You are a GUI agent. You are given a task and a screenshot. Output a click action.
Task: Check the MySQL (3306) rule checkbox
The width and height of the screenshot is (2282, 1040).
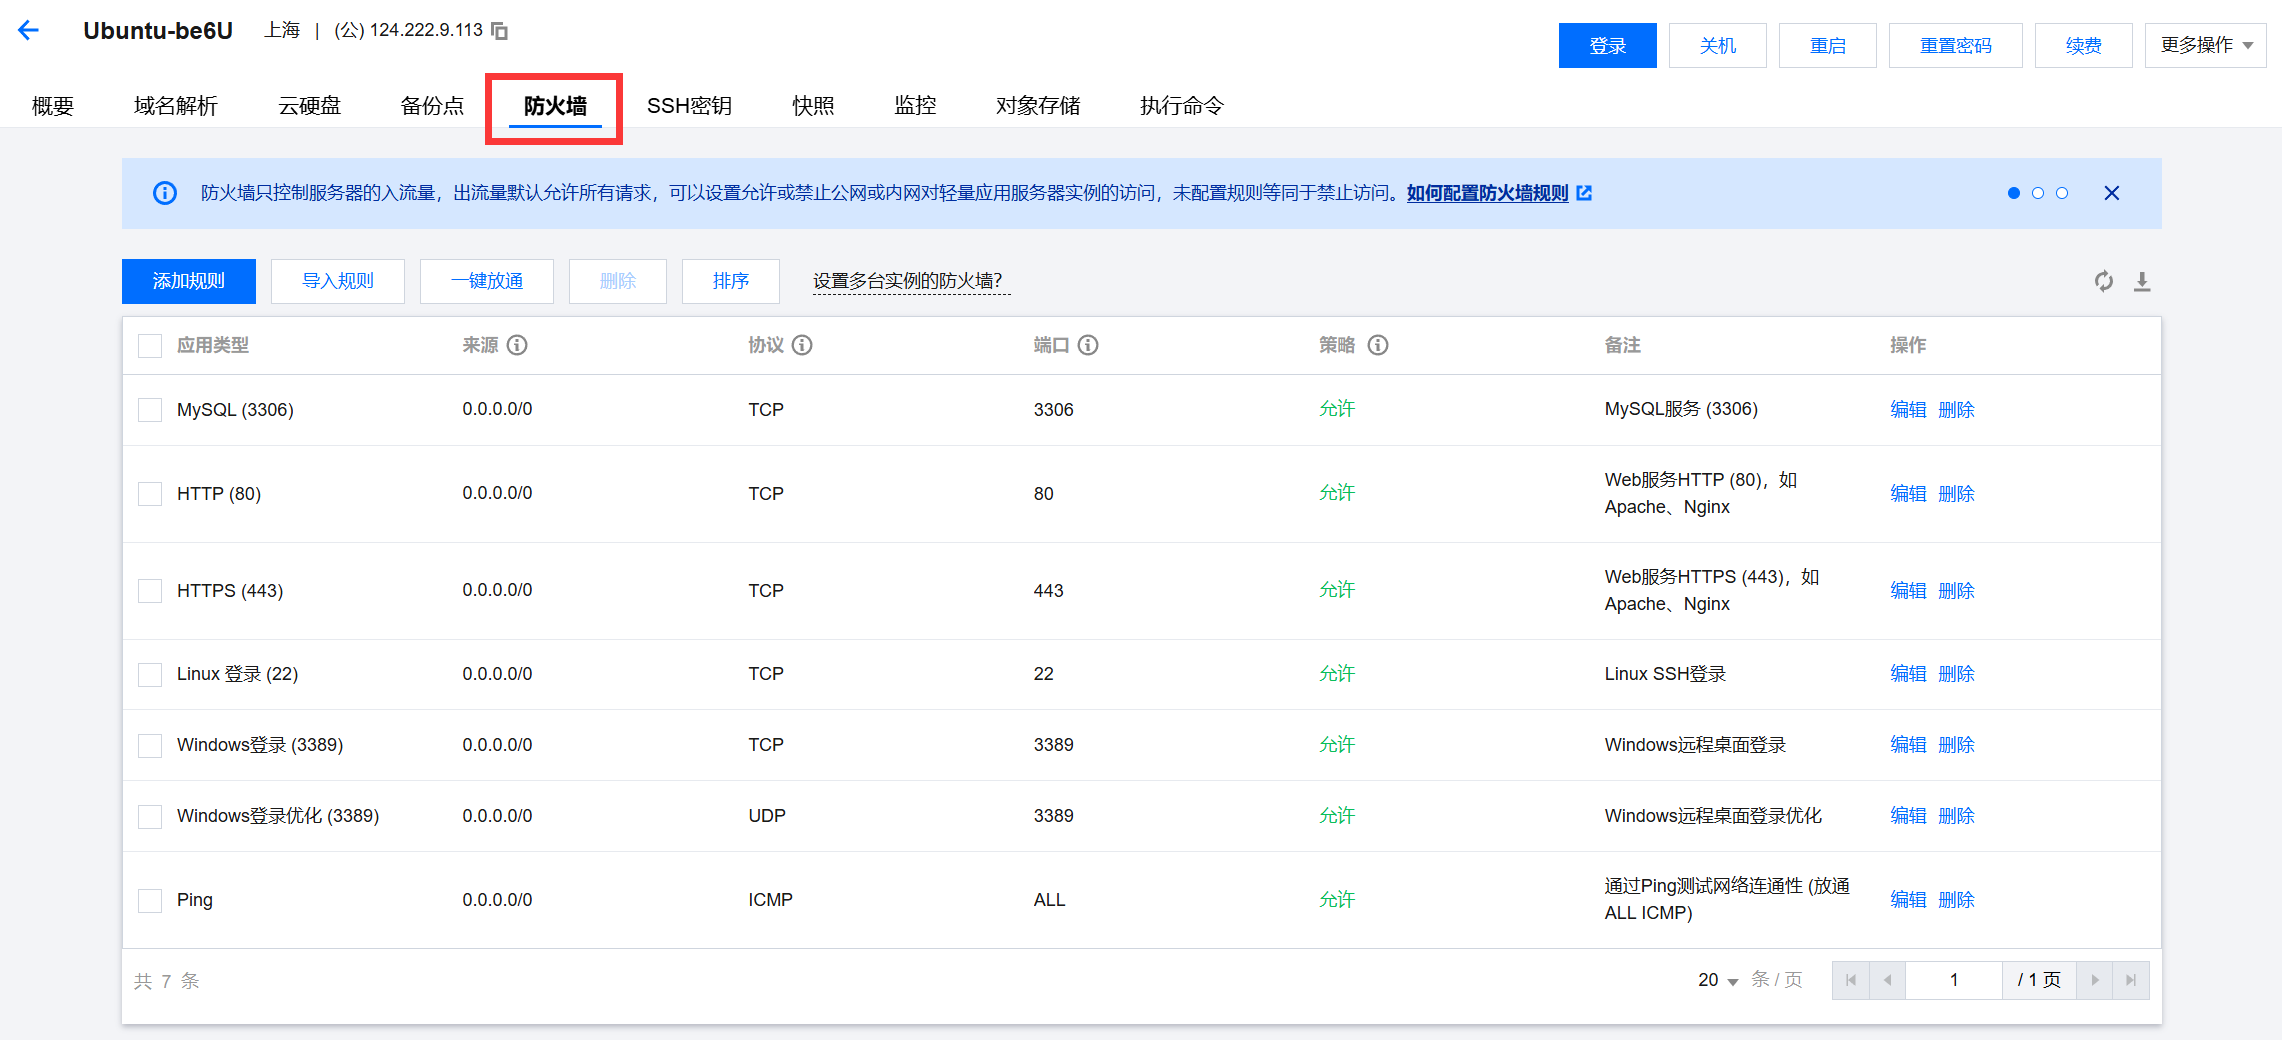click(x=150, y=410)
